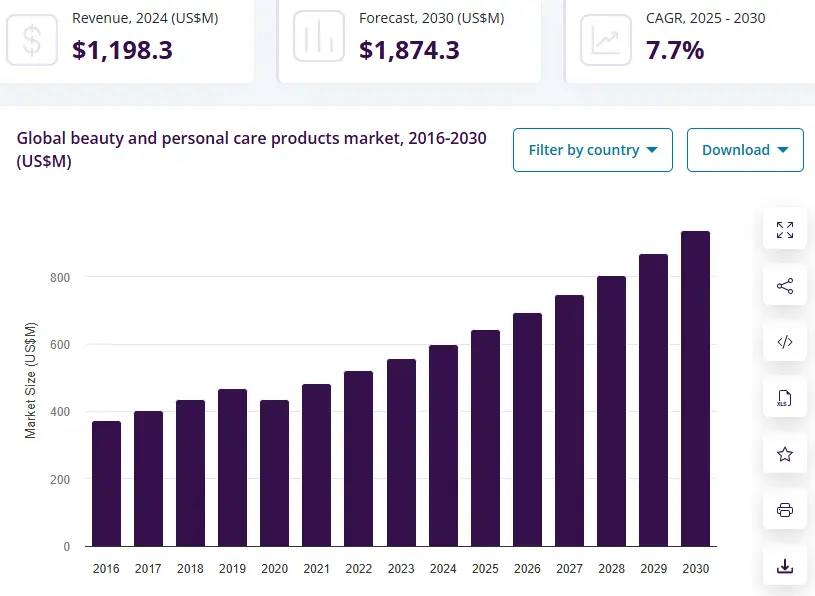The width and height of the screenshot is (815, 596).
Task: Expand the chart to fullscreen view
Action: click(x=784, y=229)
